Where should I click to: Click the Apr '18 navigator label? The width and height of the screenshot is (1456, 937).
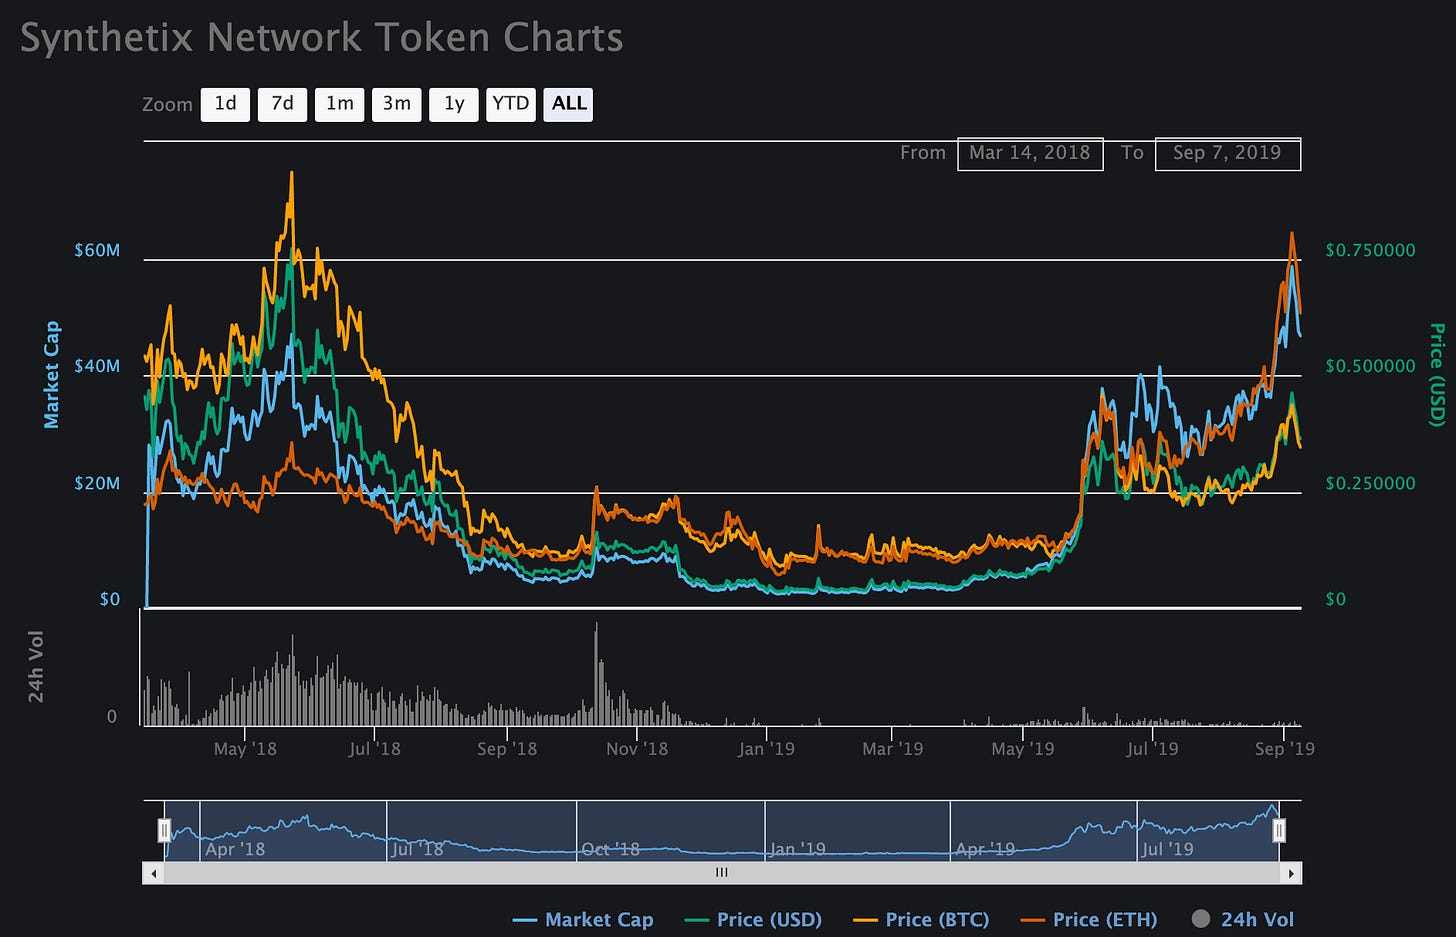pyautogui.click(x=235, y=849)
